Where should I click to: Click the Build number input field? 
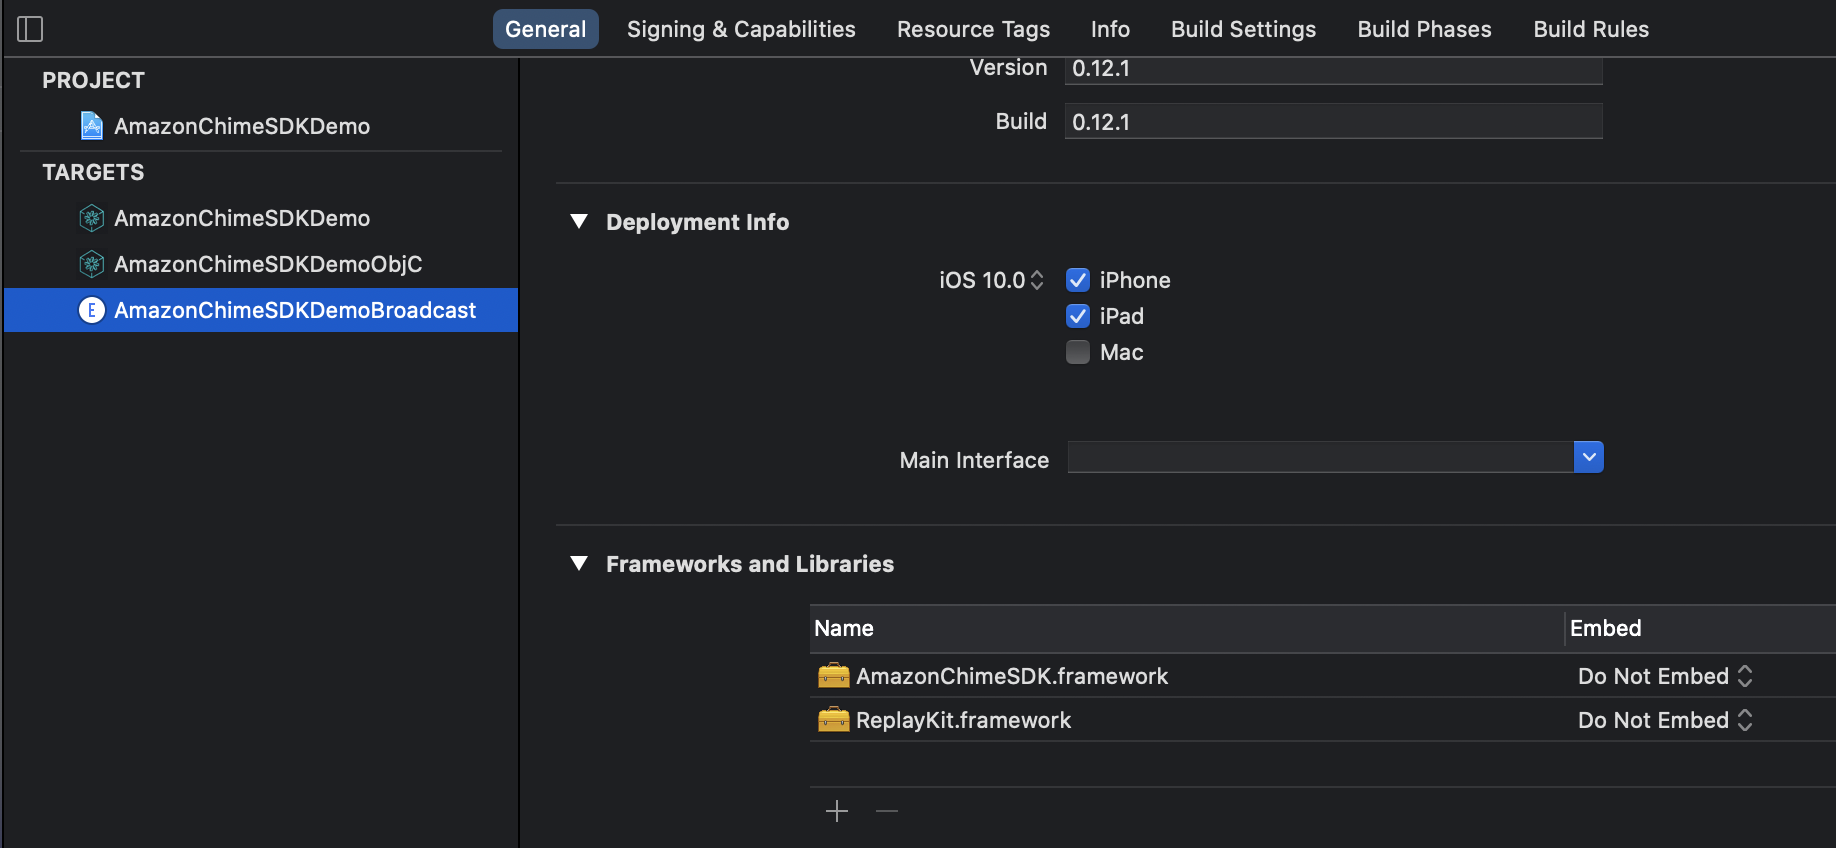(x=1333, y=122)
